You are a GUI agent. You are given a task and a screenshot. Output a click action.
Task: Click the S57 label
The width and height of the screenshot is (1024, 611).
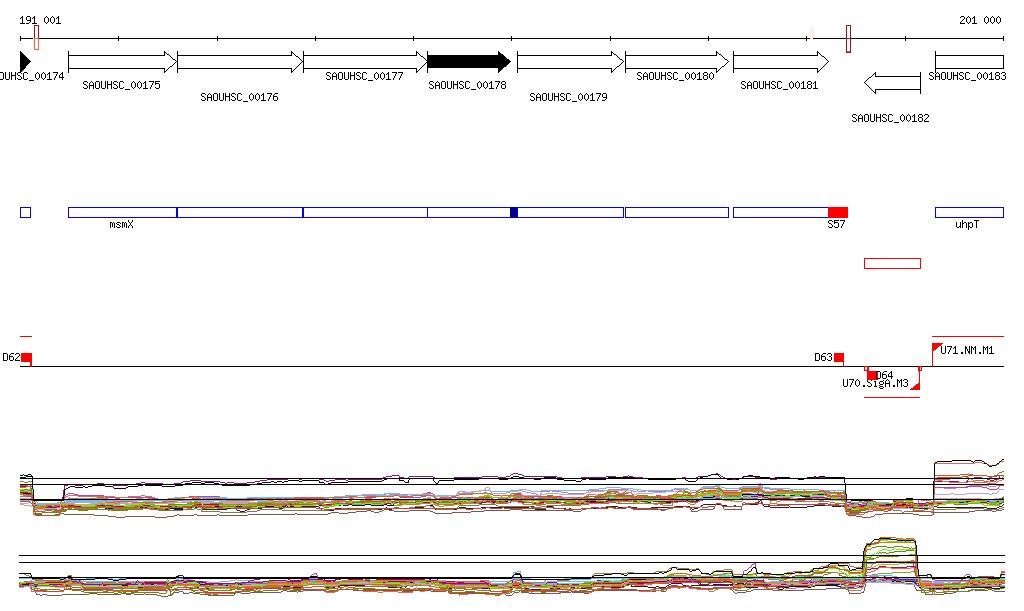[x=836, y=225]
